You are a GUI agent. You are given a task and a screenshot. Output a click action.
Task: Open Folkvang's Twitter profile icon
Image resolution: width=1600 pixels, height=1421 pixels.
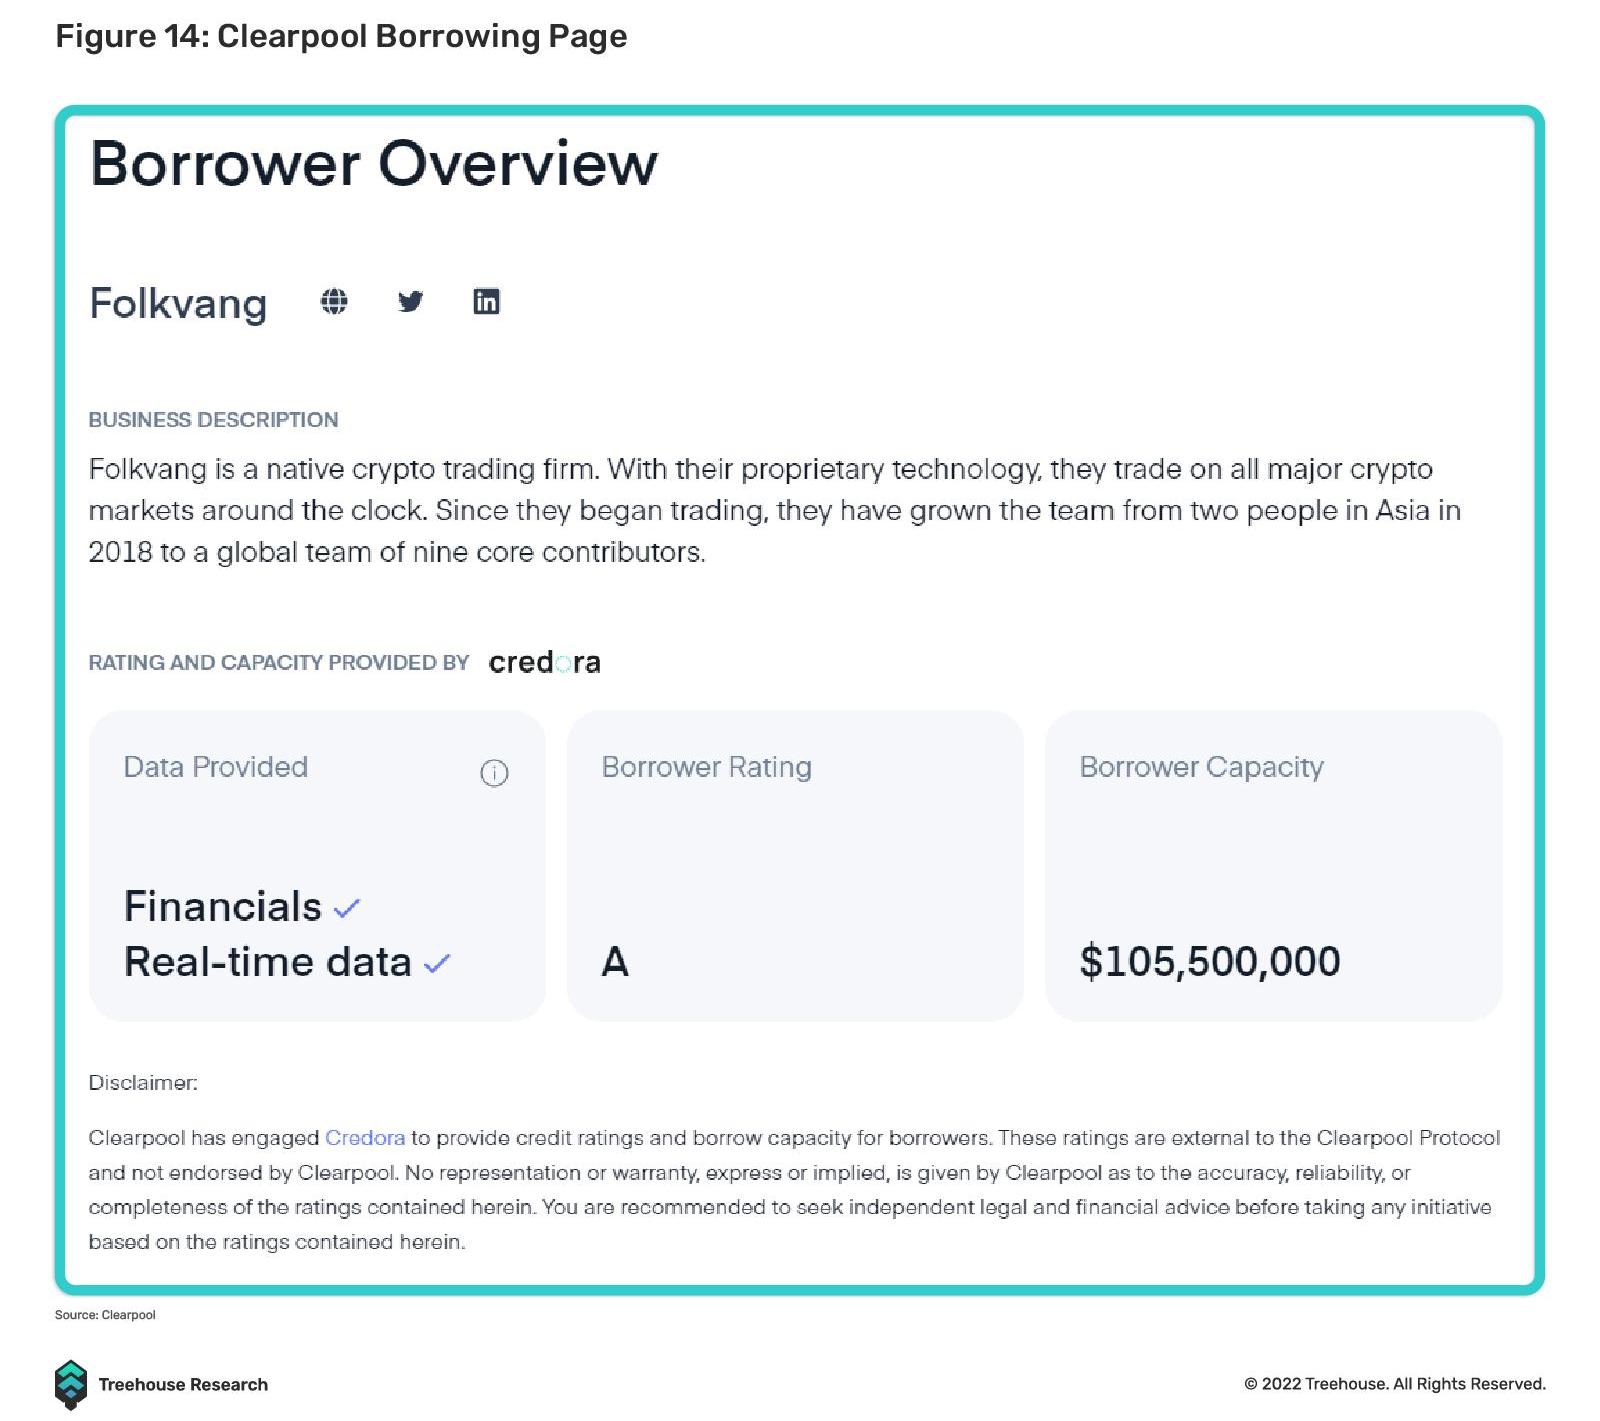click(x=410, y=301)
